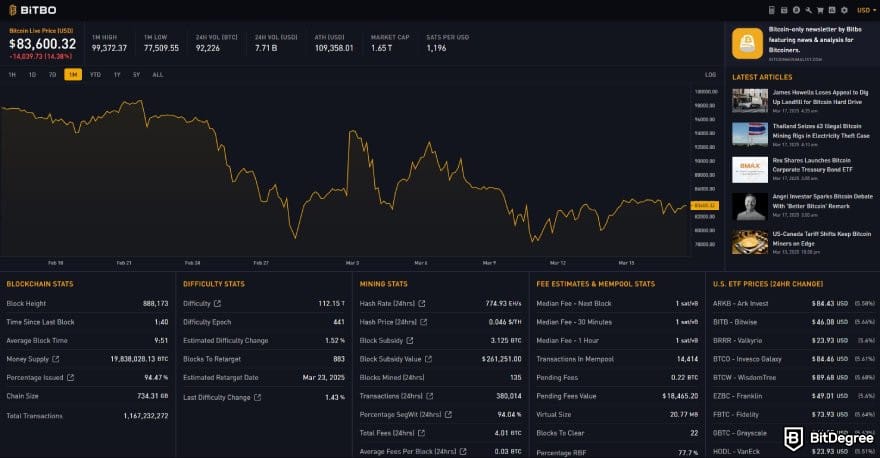Click the US-Canada tariff article thumbnail
The width and height of the screenshot is (880, 458).
750,242
